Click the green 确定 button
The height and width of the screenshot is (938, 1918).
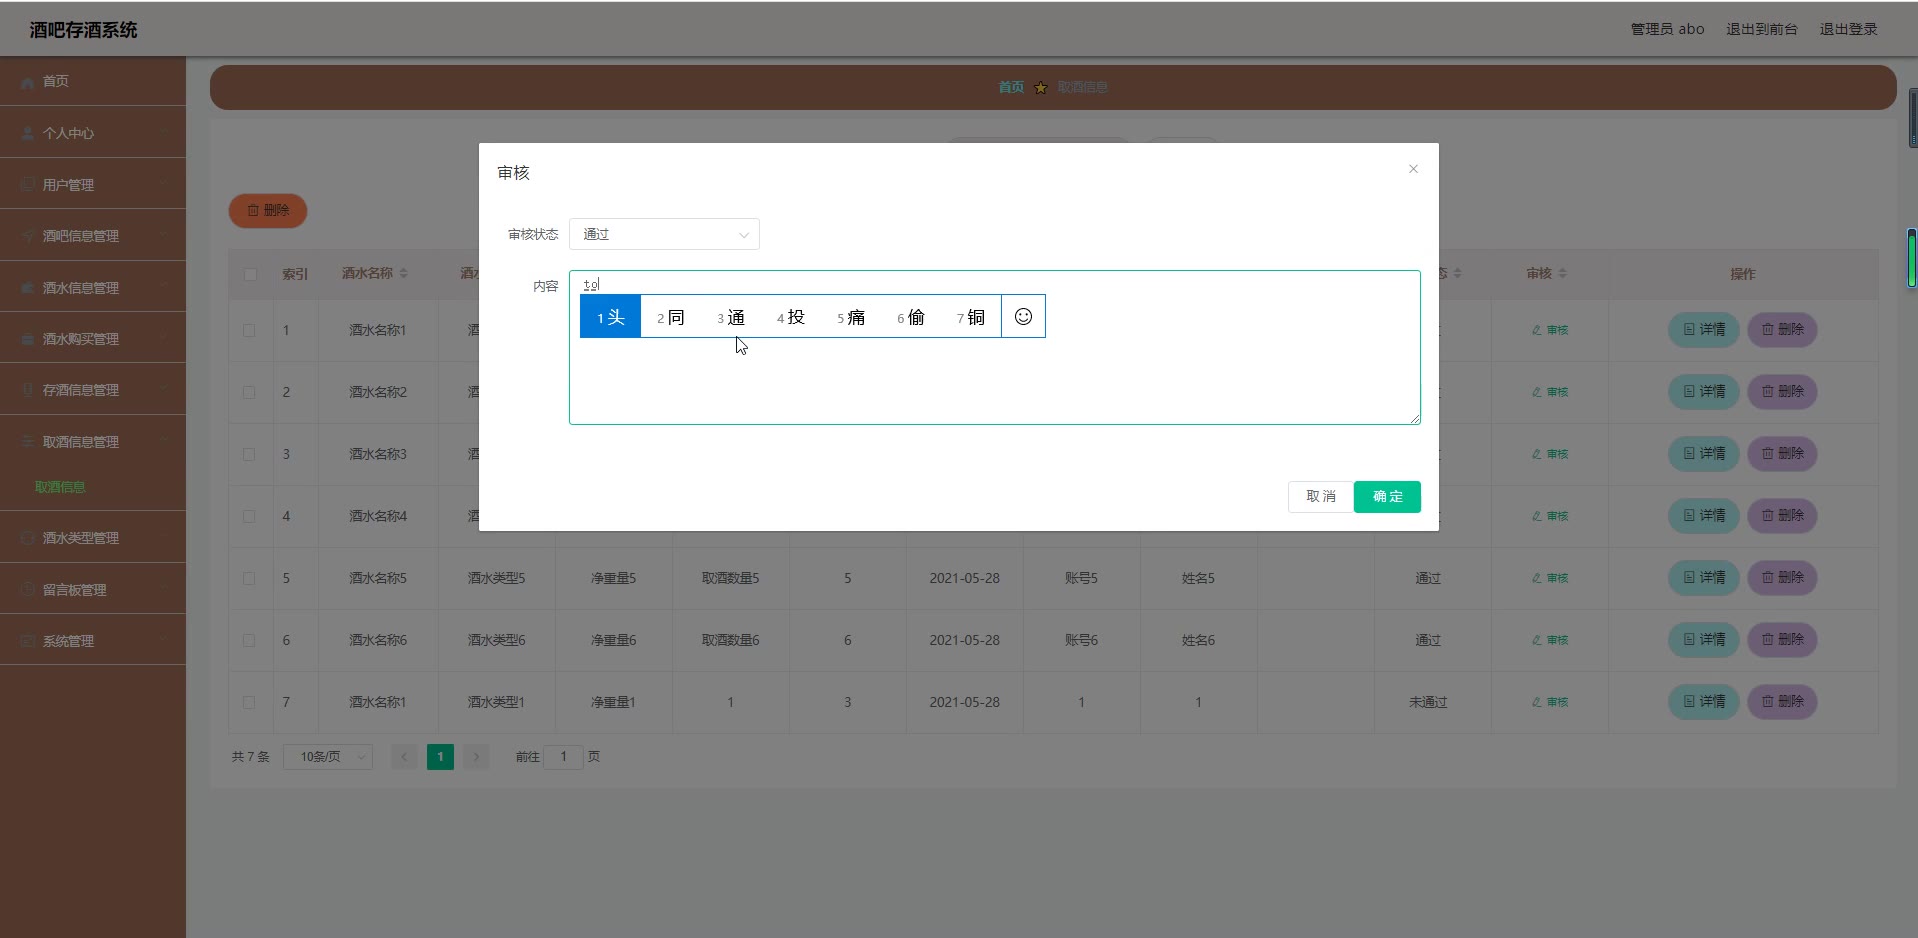pyautogui.click(x=1386, y=497)
